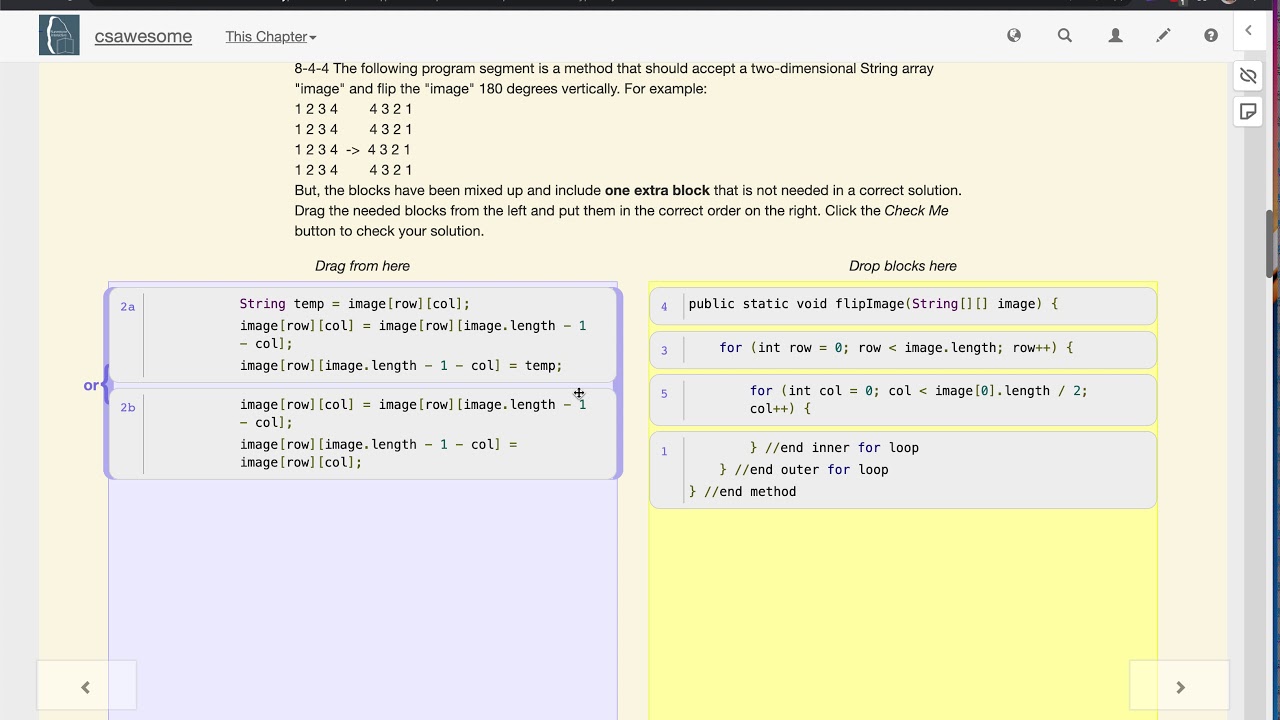
Task: Click the 'one extra block' bold text
Action: coord(657,190)
